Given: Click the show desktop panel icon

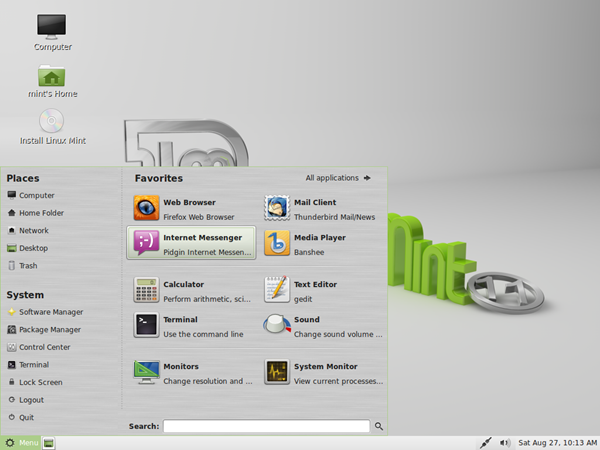Looking at the screenshot, I should coord(48,443).
